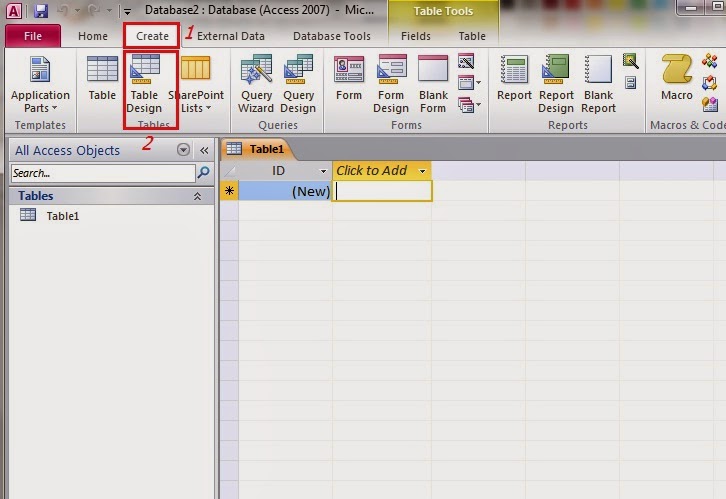Open the Navigation forms dropdown
The height and width of the screenshot is (499, 726).
point(469,83)
